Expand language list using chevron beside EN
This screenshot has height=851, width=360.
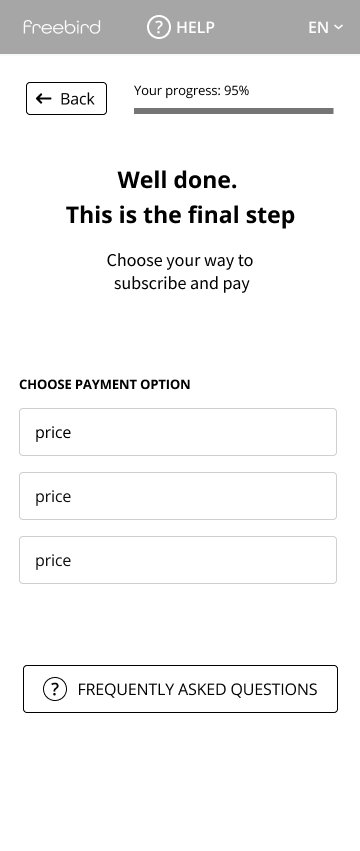338,27
